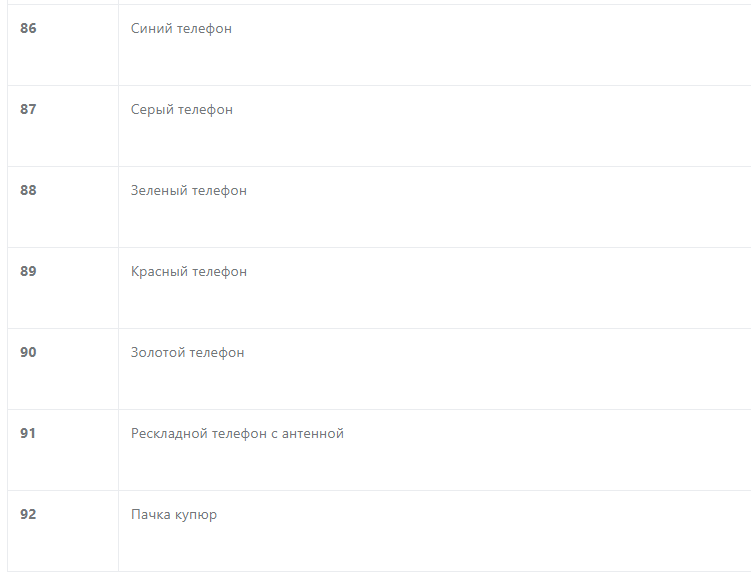Click the text "Серый телефон"
751x578 pixels.
click(x=182, y=110)
